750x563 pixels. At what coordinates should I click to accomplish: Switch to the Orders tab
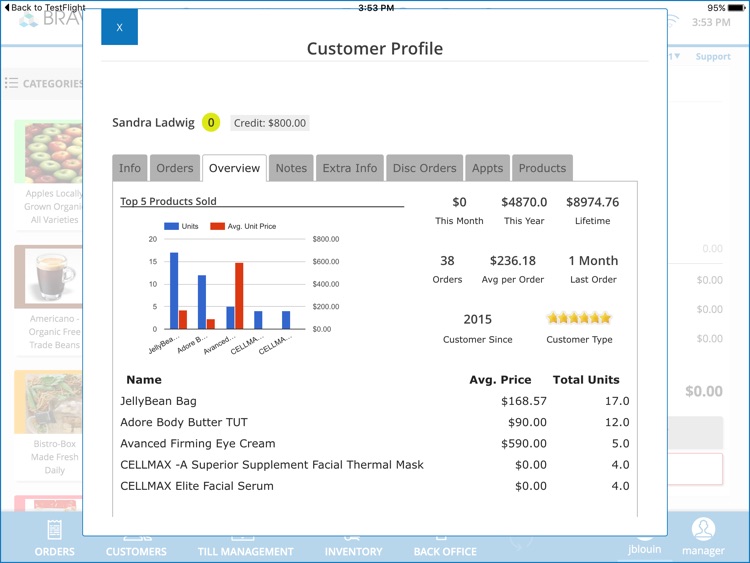pos(175,168)
